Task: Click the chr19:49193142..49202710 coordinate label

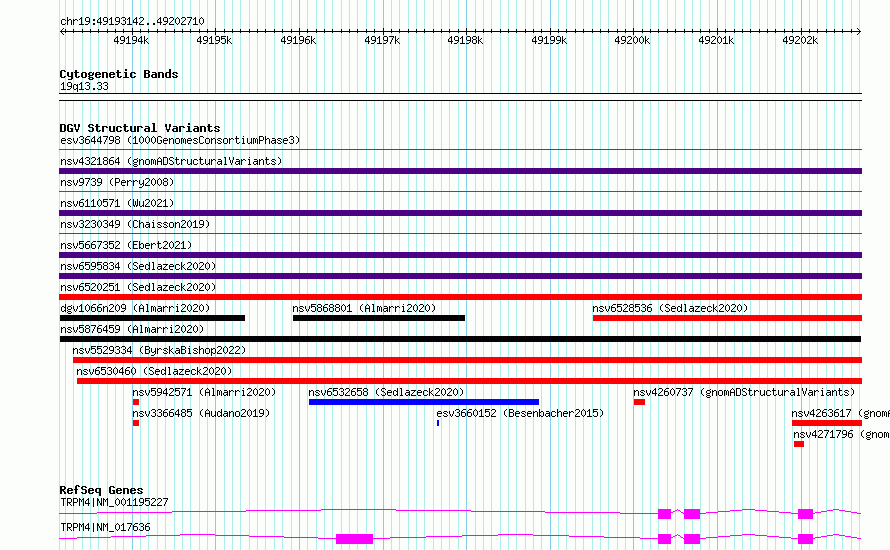Action: pyautogui.click(x=132, y=21)
